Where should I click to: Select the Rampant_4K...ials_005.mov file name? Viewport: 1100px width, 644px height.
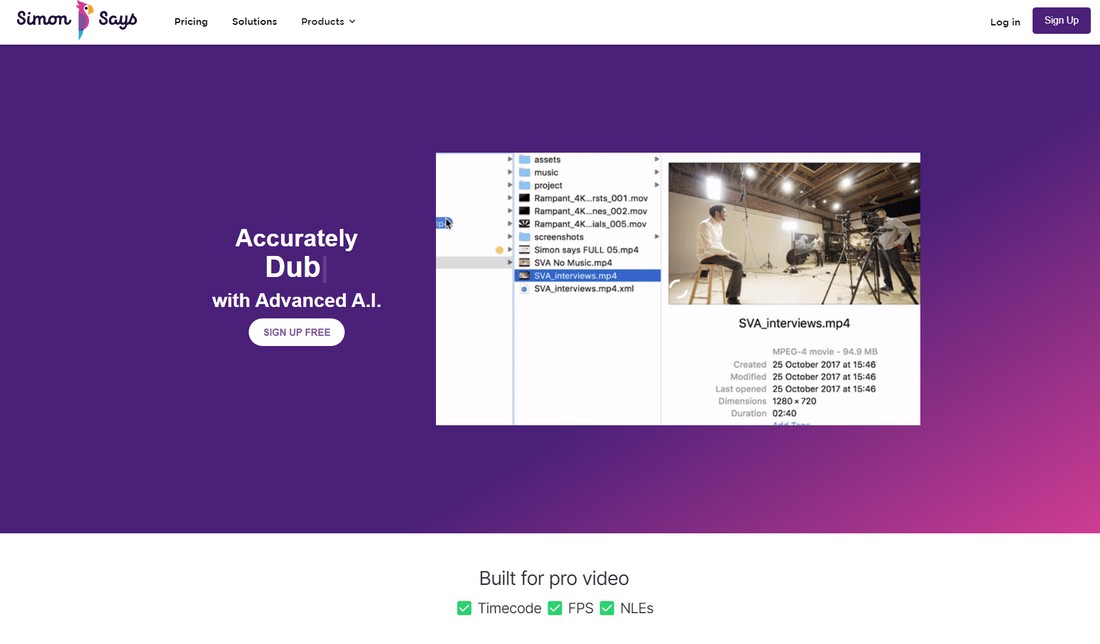(590, 224)
